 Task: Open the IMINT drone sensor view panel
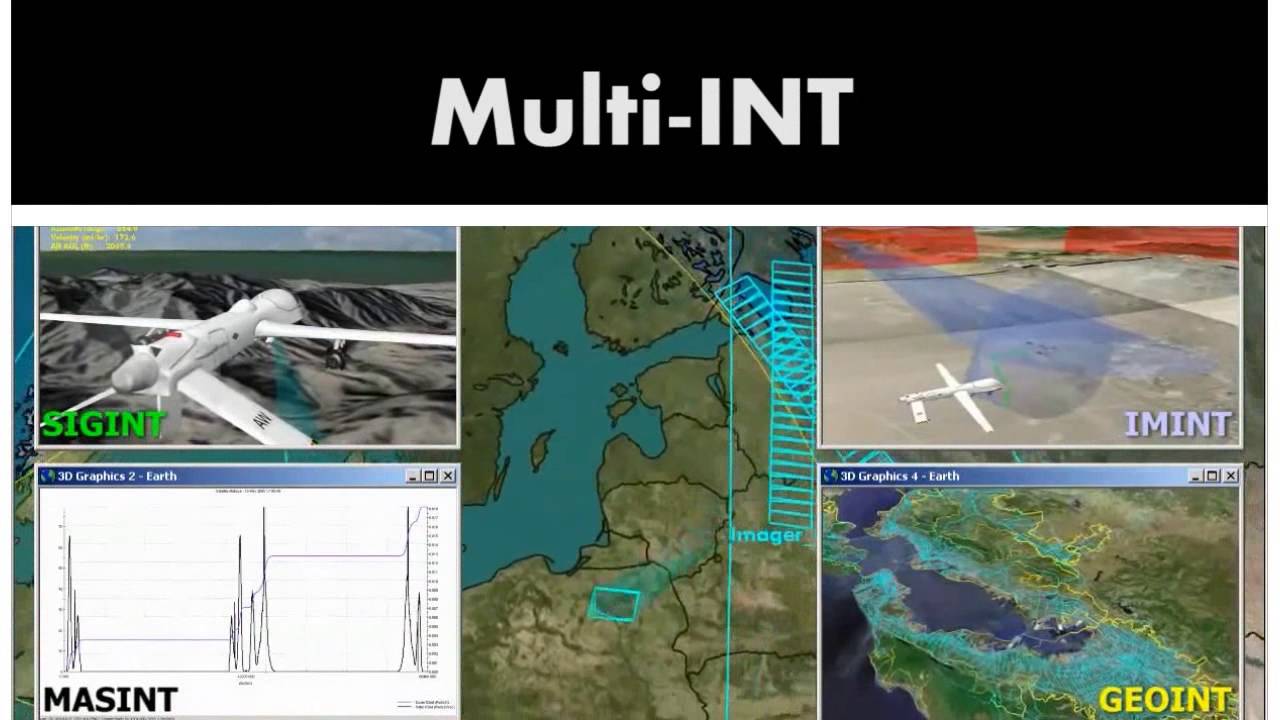1030,336
